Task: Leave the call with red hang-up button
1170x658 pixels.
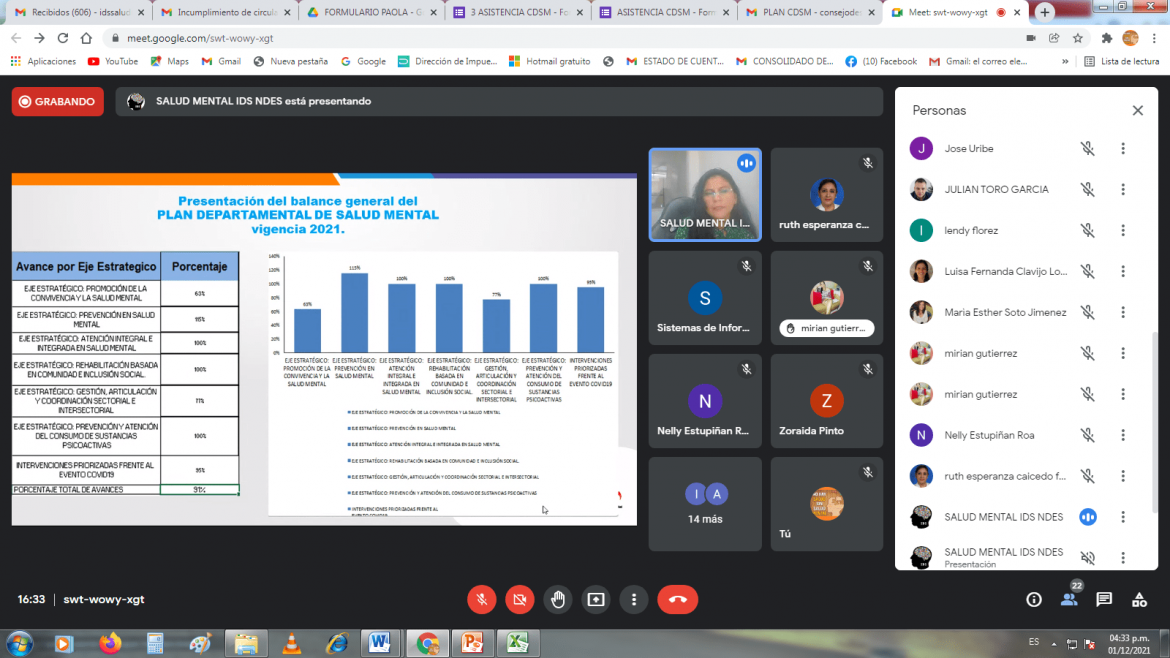Action: [x=677, y=599]
